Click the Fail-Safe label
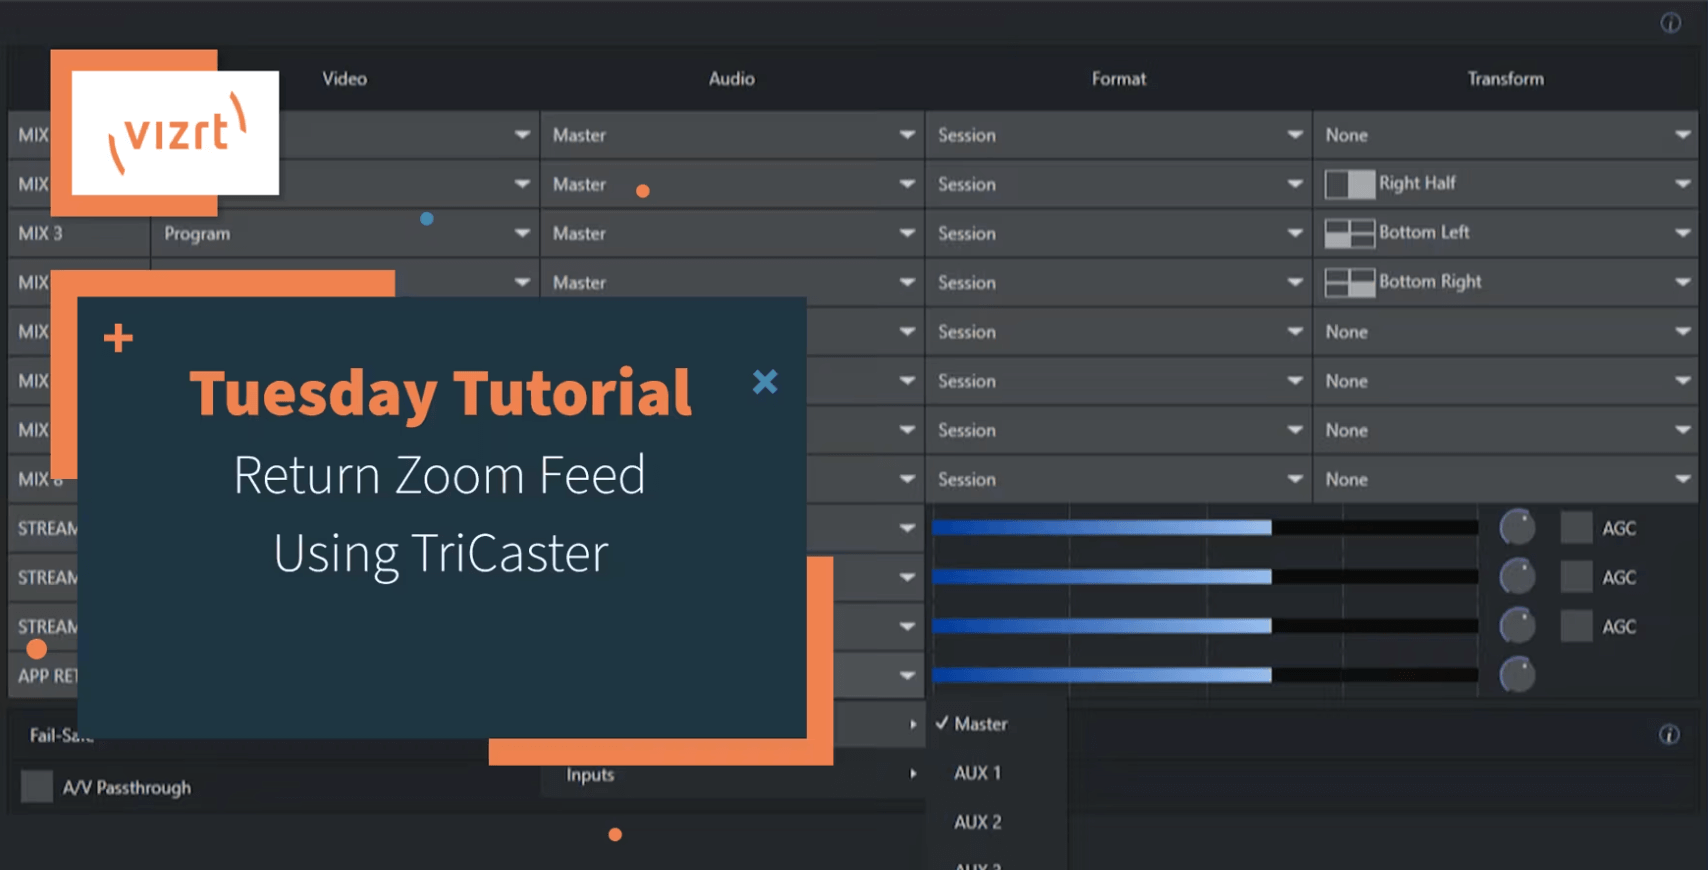 point(61,735)
